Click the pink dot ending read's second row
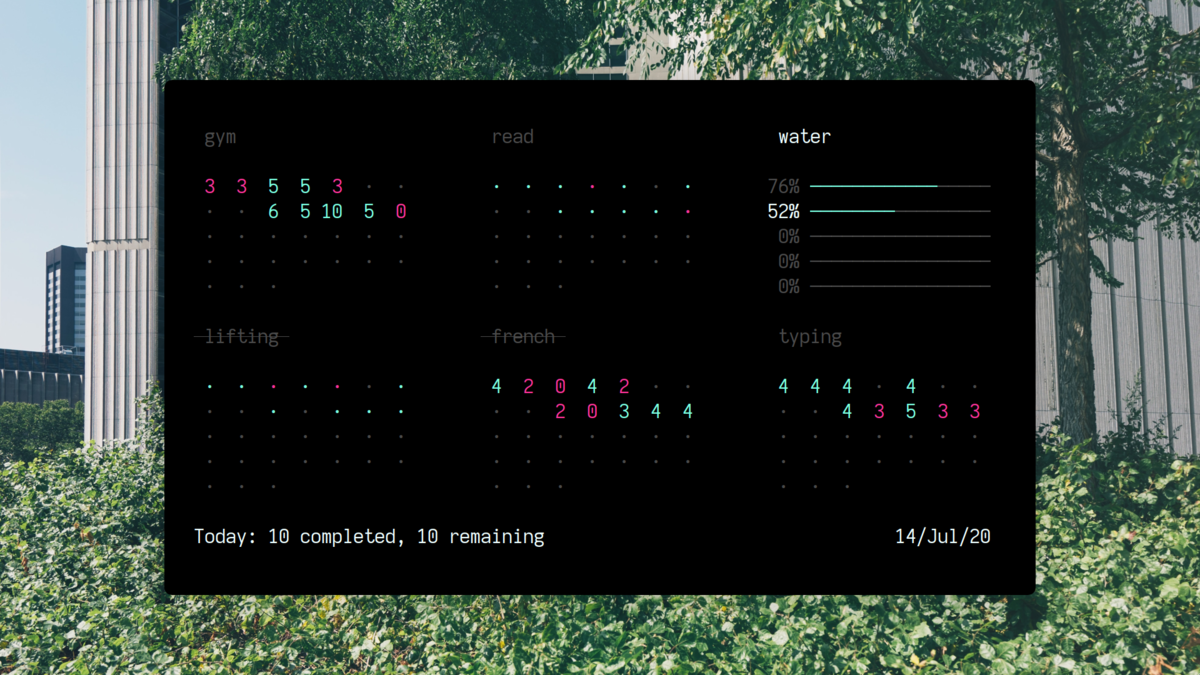 688,211
